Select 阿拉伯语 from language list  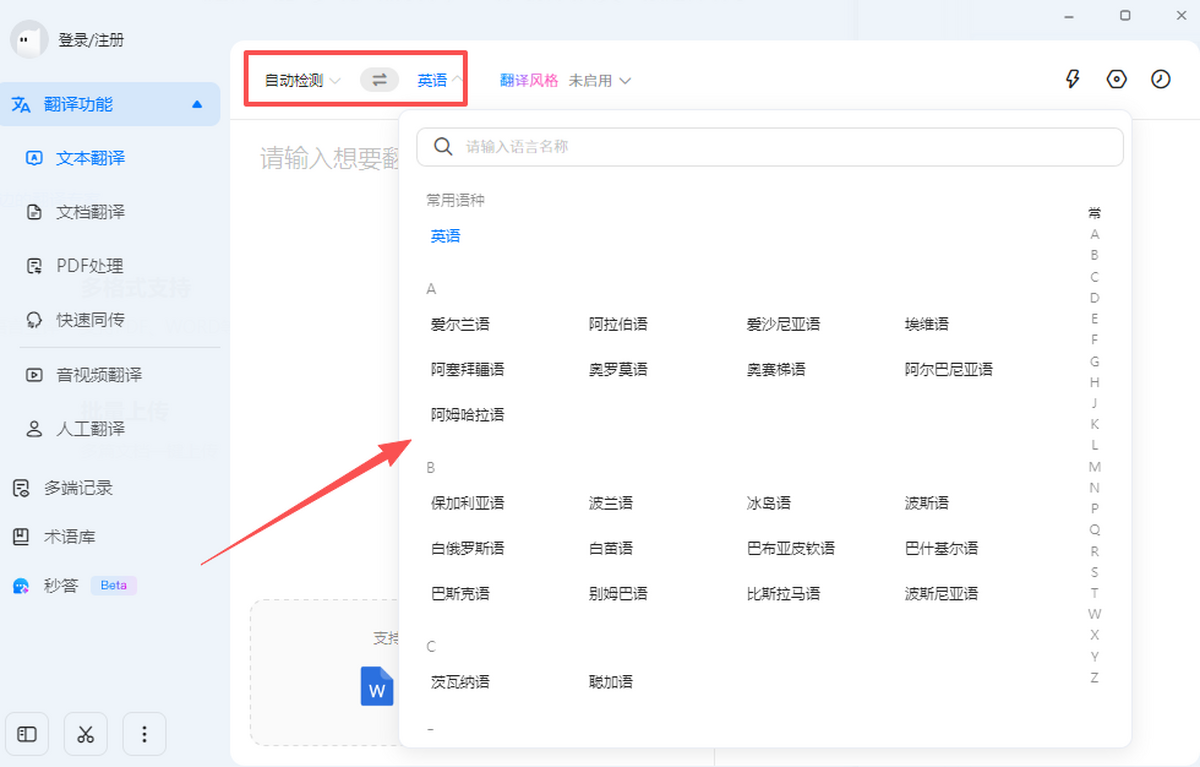click(x=618, y=325)
